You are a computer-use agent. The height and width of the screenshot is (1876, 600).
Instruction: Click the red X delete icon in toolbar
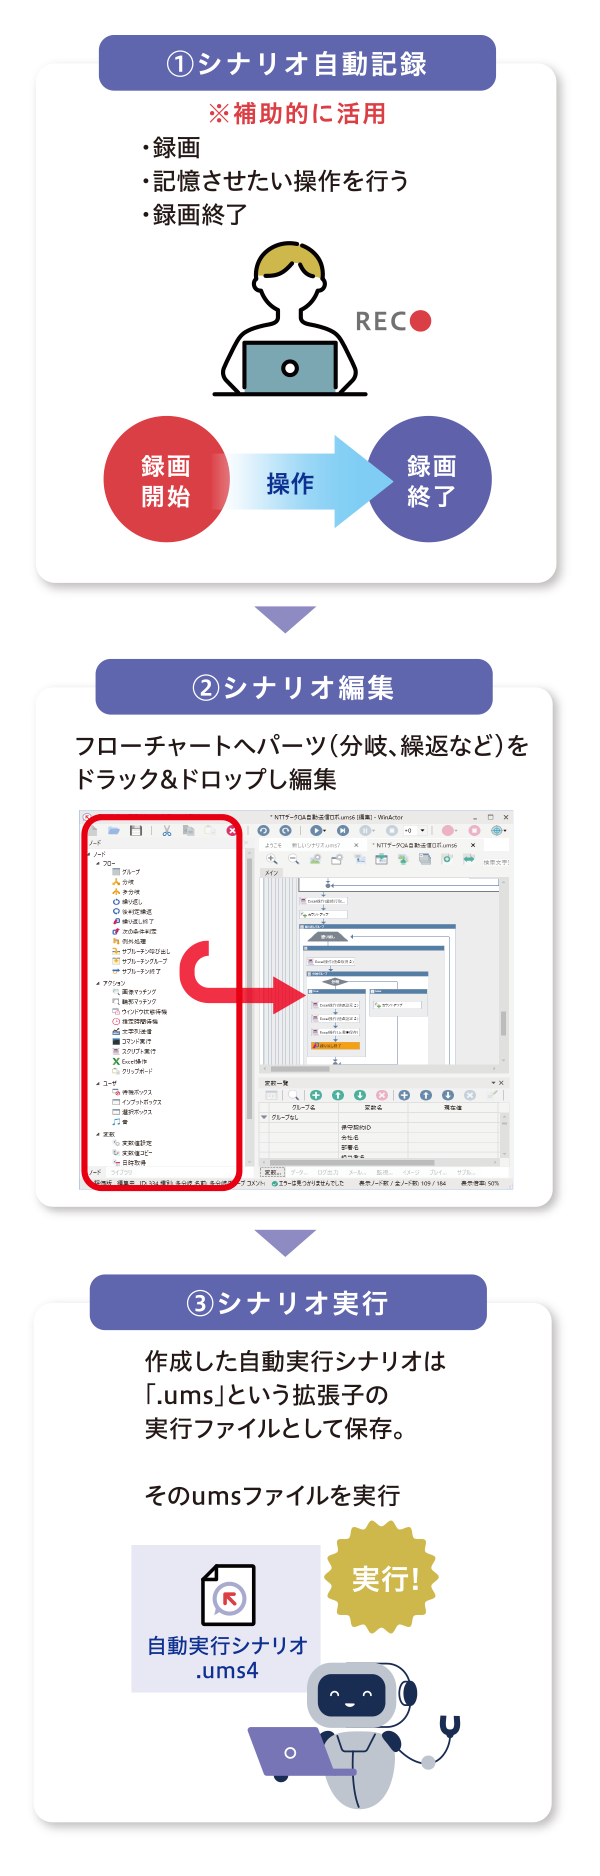click(232, 830)
